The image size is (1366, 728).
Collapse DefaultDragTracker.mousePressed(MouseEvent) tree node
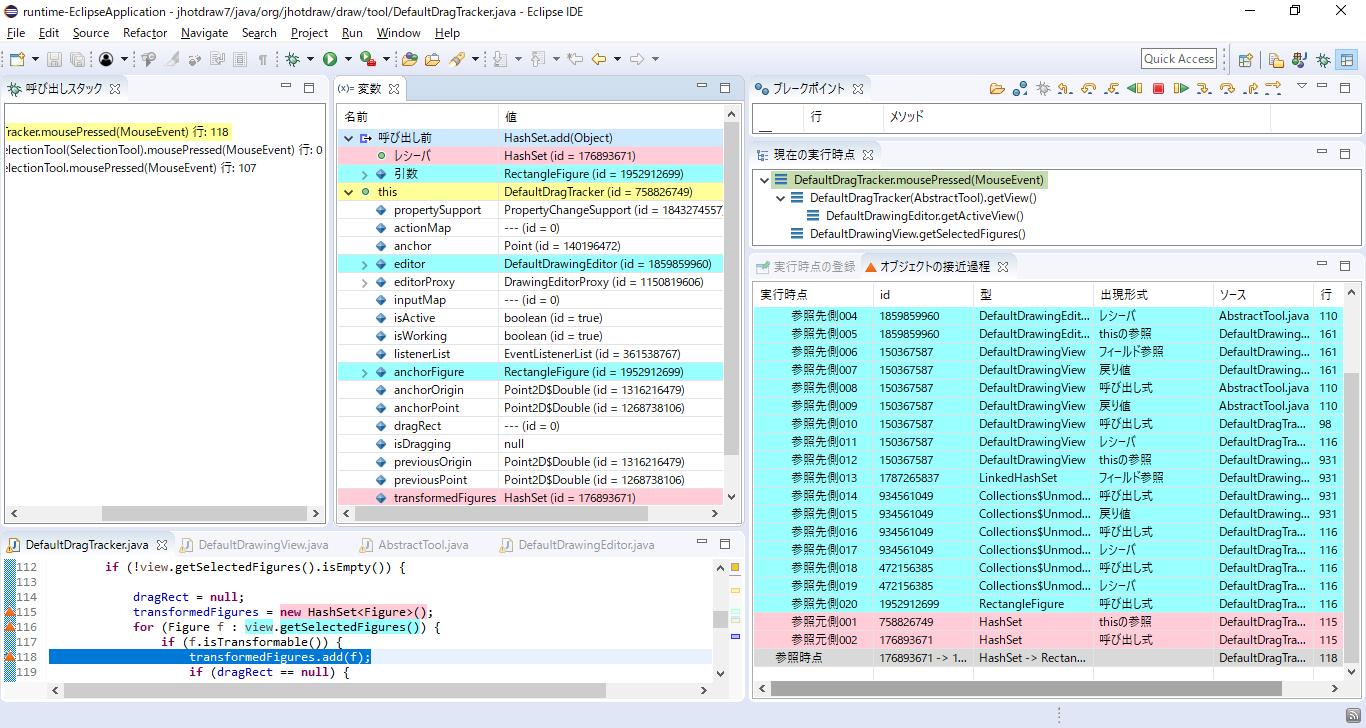tap(765, 180)
